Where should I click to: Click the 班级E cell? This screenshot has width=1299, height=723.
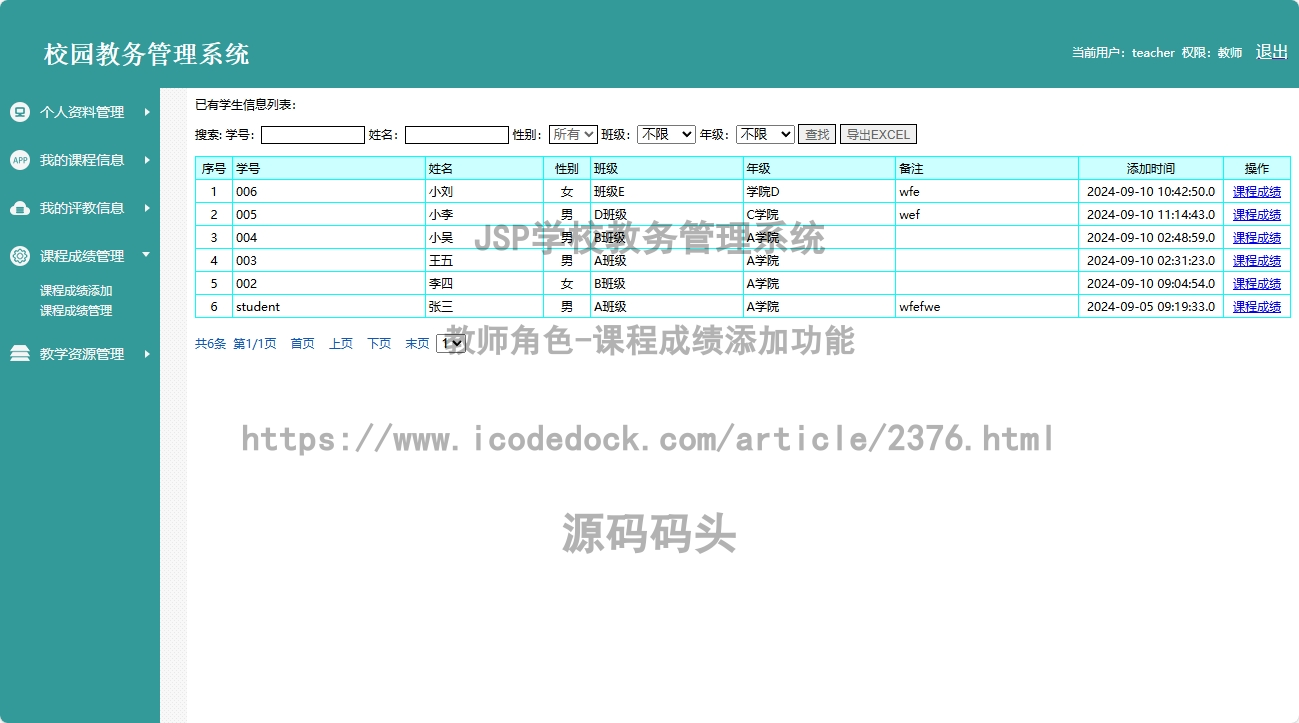pos(667,192)
